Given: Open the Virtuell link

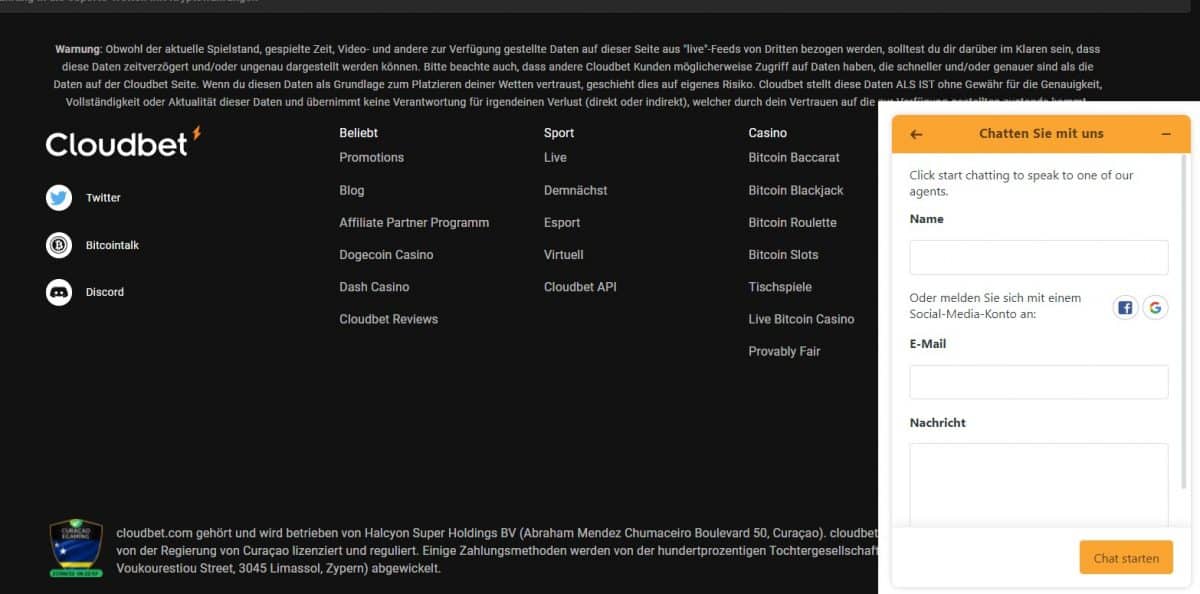Looking at the screenshot, I should pyautogui.click(x=564, y=255).
